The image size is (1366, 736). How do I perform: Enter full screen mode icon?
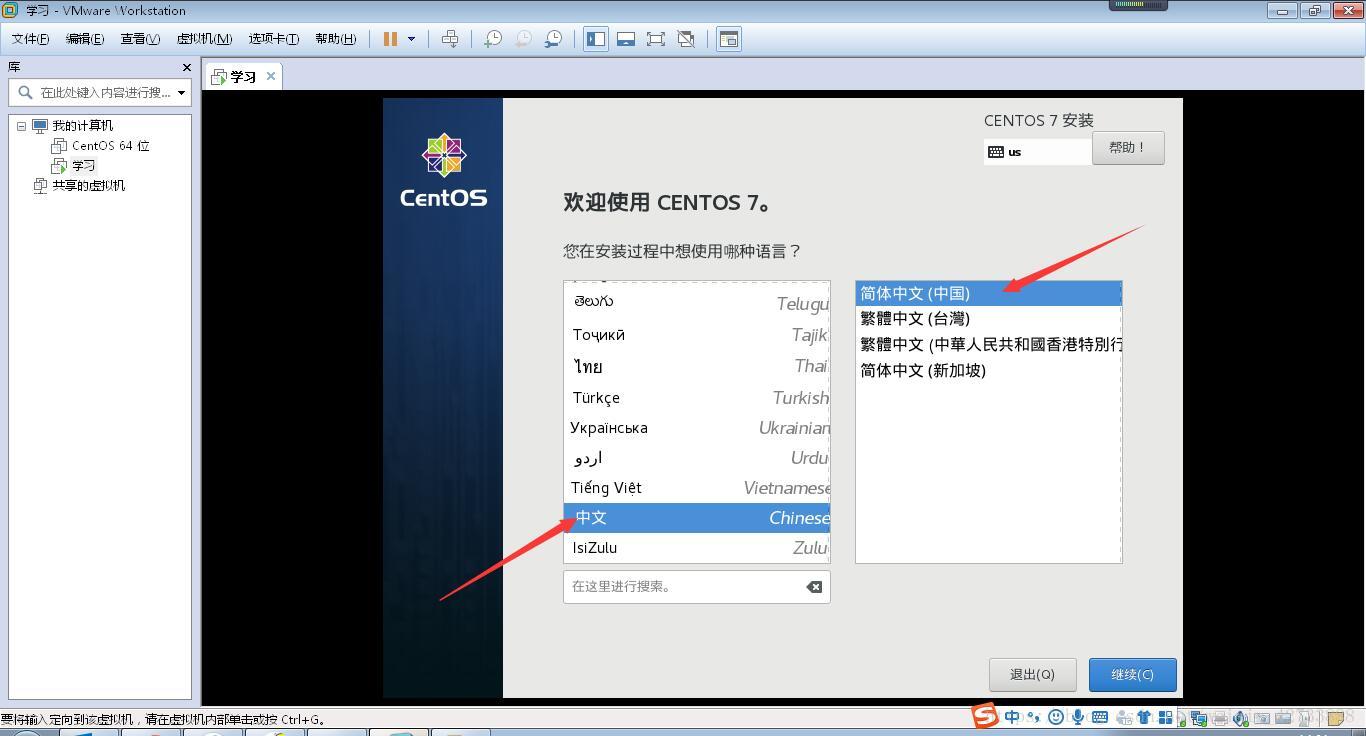pyautogui.click(x=656, y=39)
